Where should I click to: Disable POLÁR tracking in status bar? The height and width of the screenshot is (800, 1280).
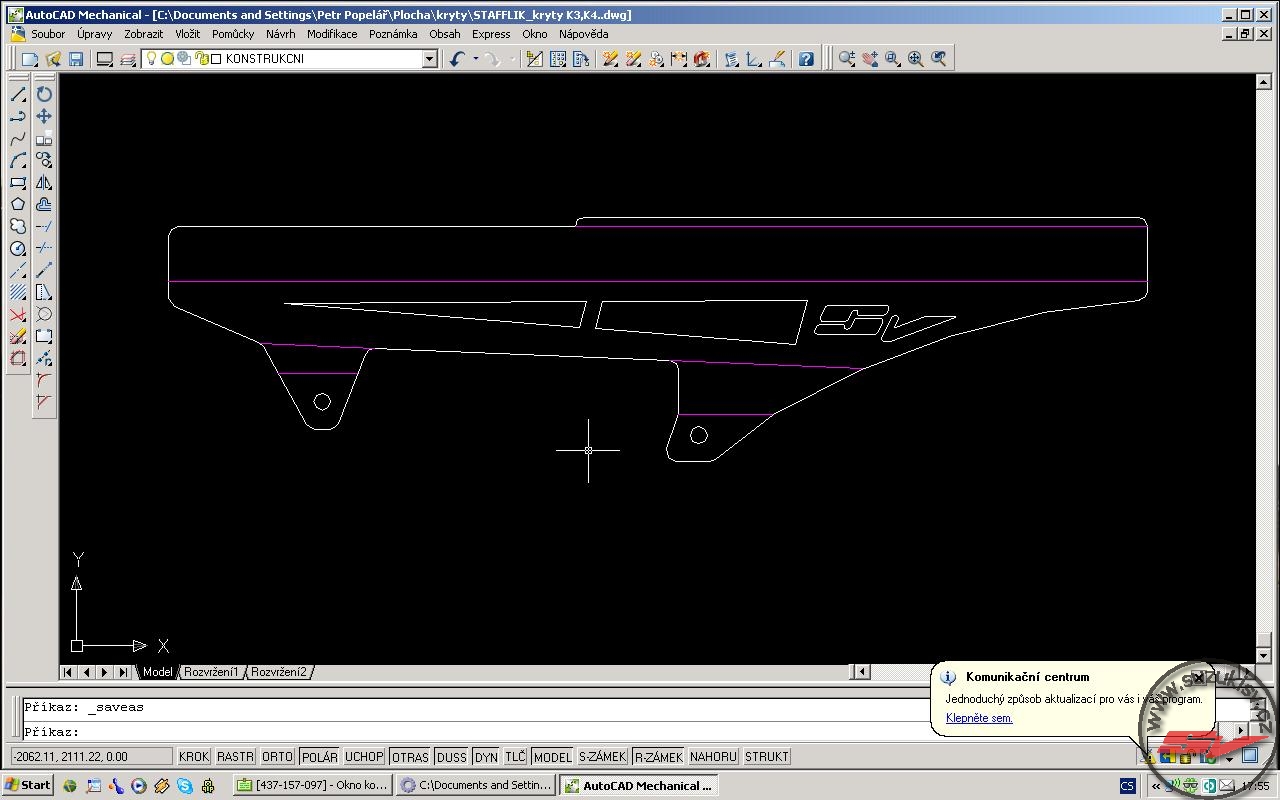[x=320, y=757]
